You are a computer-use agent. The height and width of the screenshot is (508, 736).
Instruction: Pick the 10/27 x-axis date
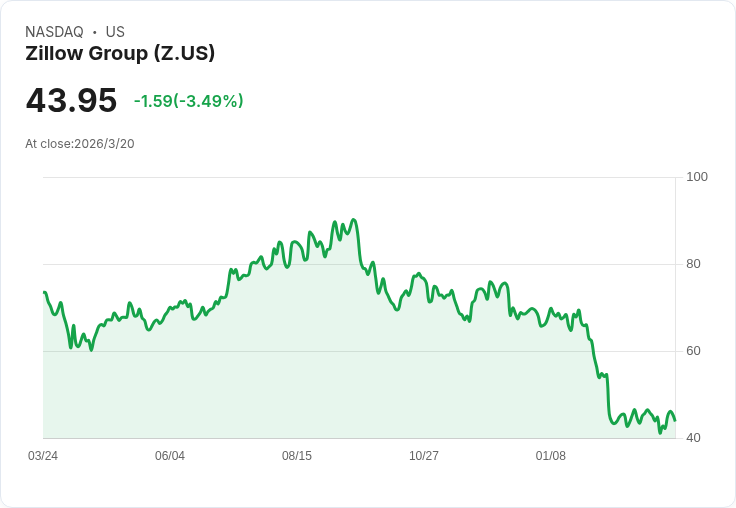tap(424, 456)
